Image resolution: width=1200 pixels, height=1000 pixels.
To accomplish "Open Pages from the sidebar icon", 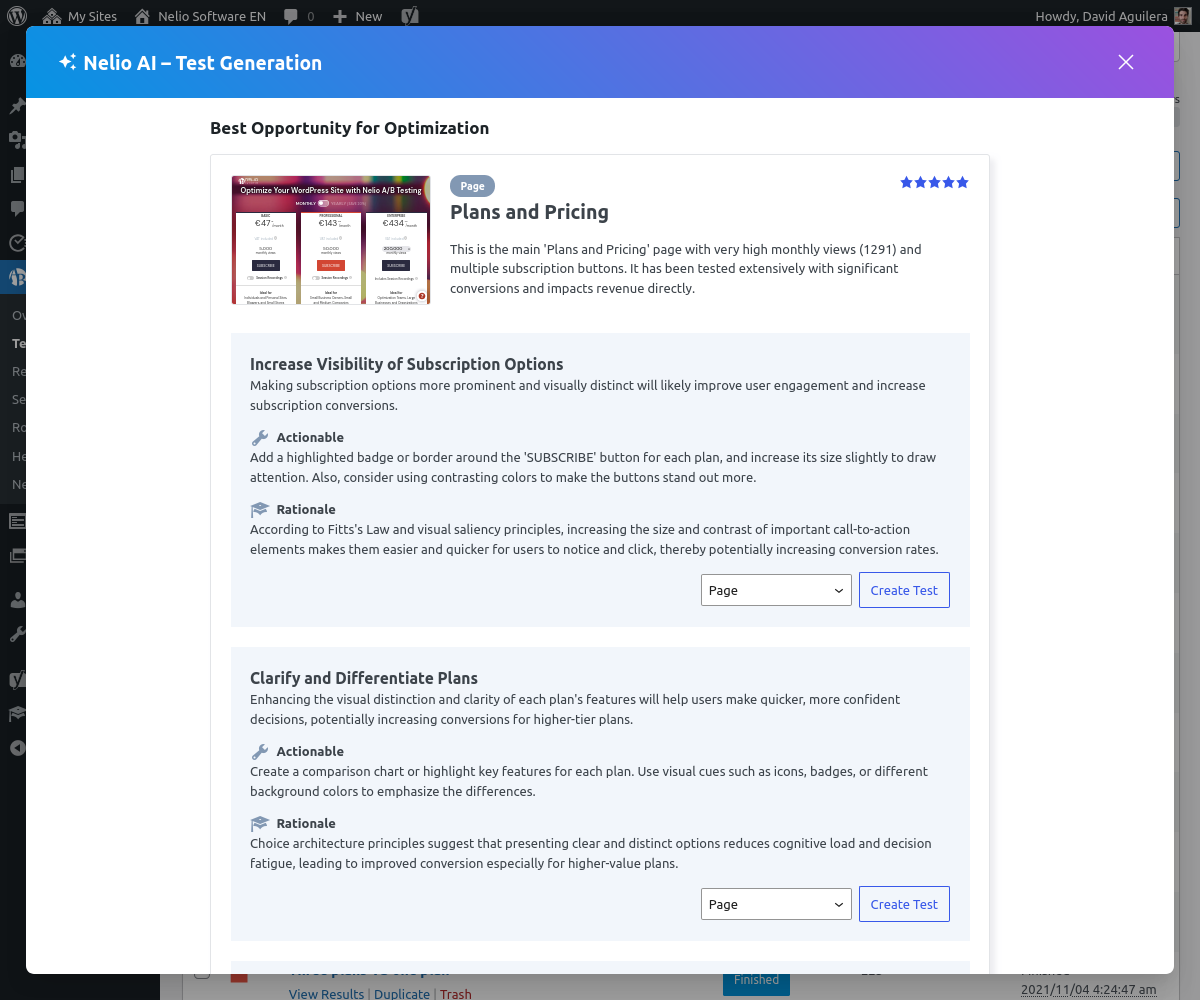I will (17, 174).
